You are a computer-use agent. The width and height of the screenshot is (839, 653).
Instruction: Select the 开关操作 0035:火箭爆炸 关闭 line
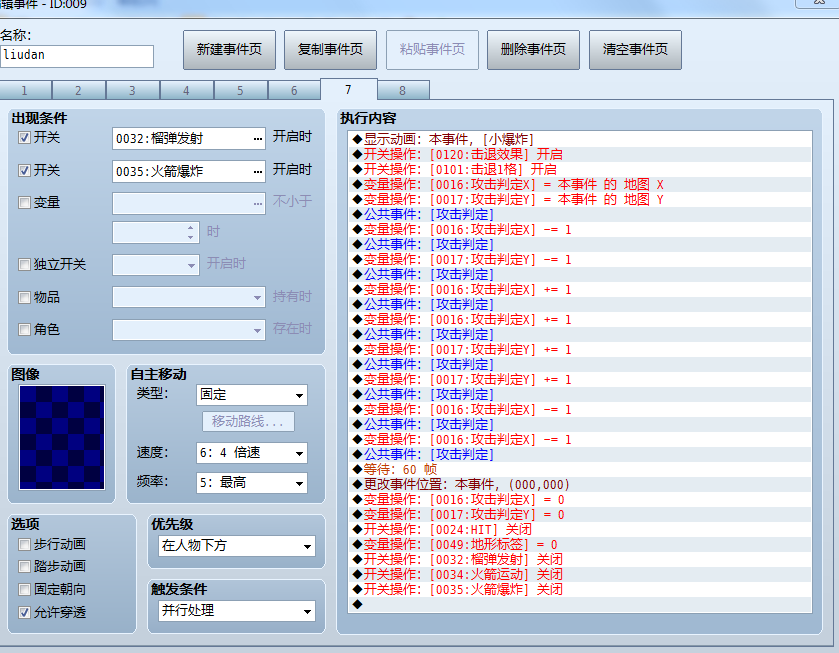(580, 589)
